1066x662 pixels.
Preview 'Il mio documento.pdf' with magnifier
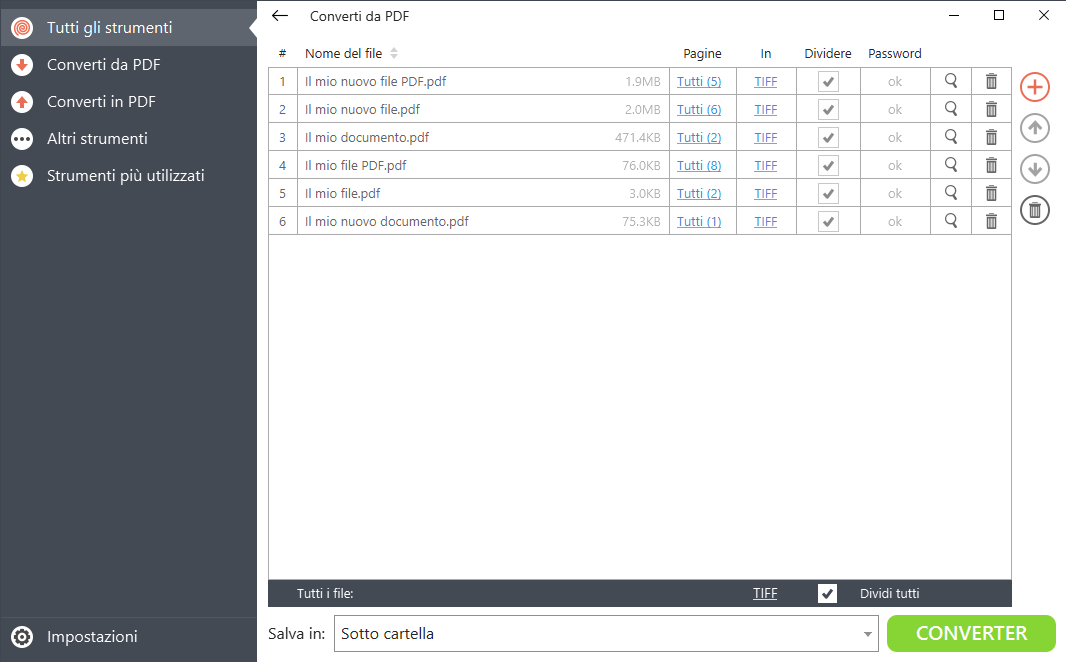point(951,137)
